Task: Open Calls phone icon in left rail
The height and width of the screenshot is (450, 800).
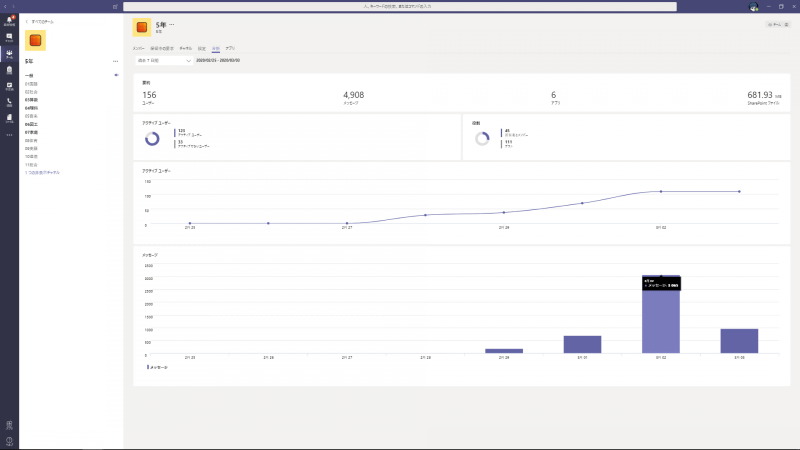Action: [x=9, y=102]
